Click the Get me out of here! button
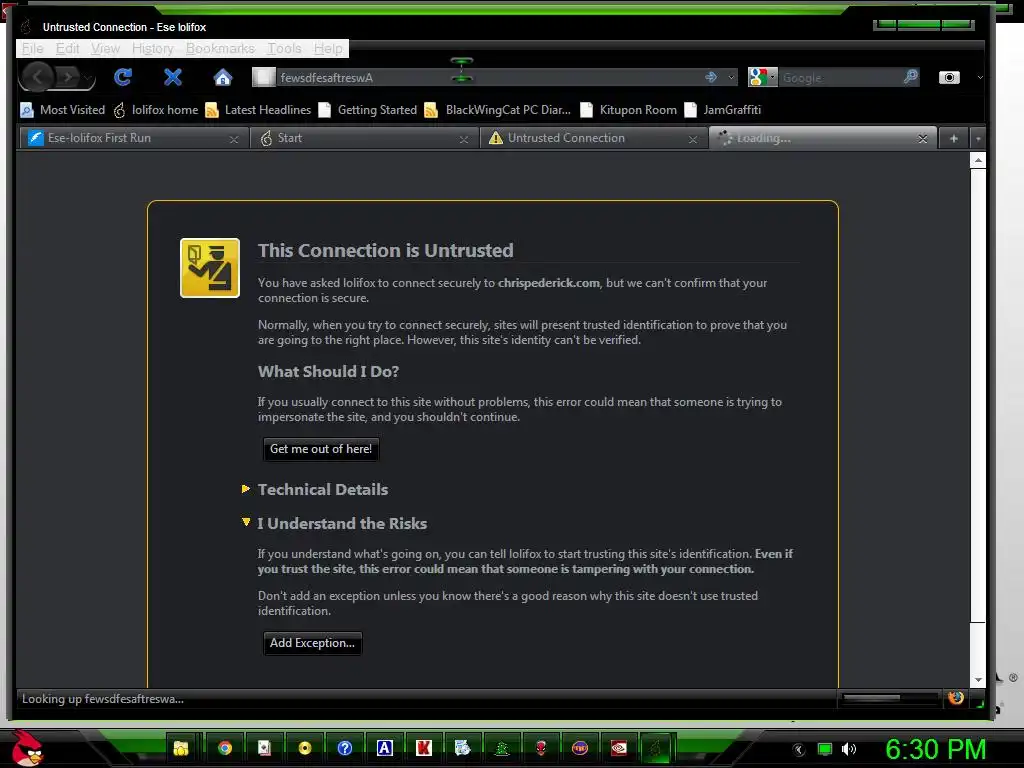The height and width of the screenshot is (768, 1024). pyautogui.click(x=321, y=449)
